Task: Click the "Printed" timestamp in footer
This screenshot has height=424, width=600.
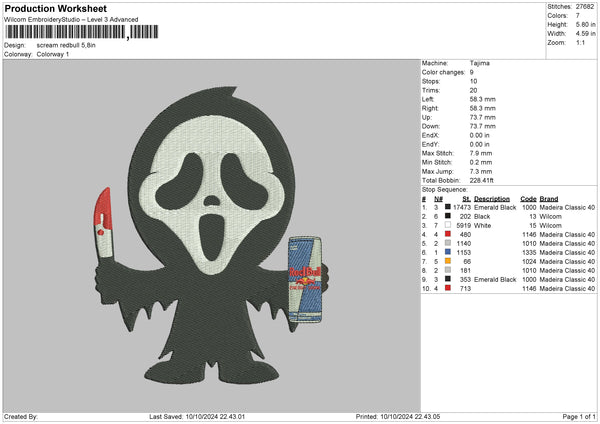Action: click(398, 416)
